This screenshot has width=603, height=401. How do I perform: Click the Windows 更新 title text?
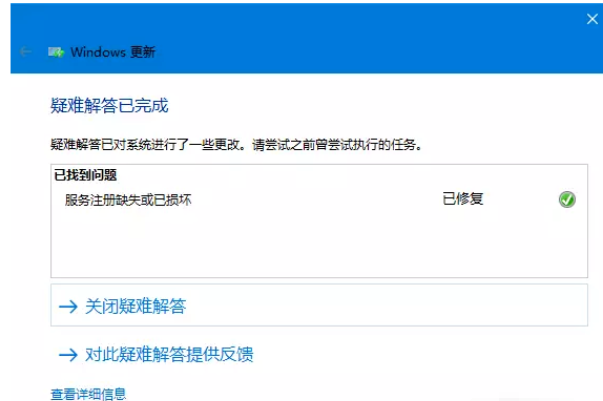point(113,52)
